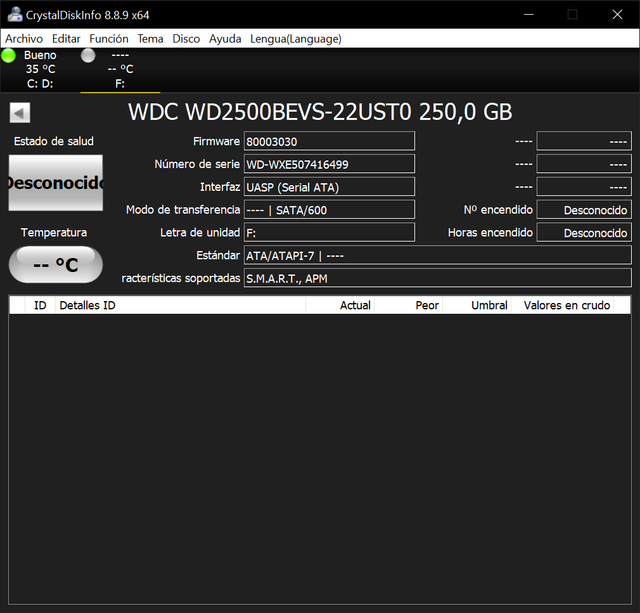Click the Modo de transferencia label

pyautogui.click(x=183, y=210)
